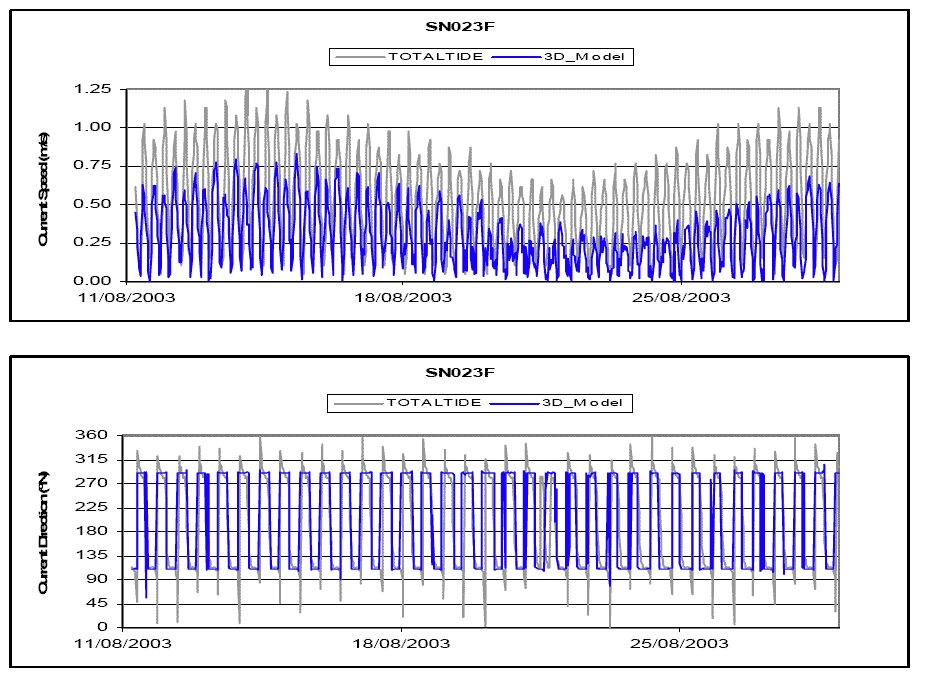Click the 360 tick label on direction axis
Screen dimensions: 925x679
[97, 435]
